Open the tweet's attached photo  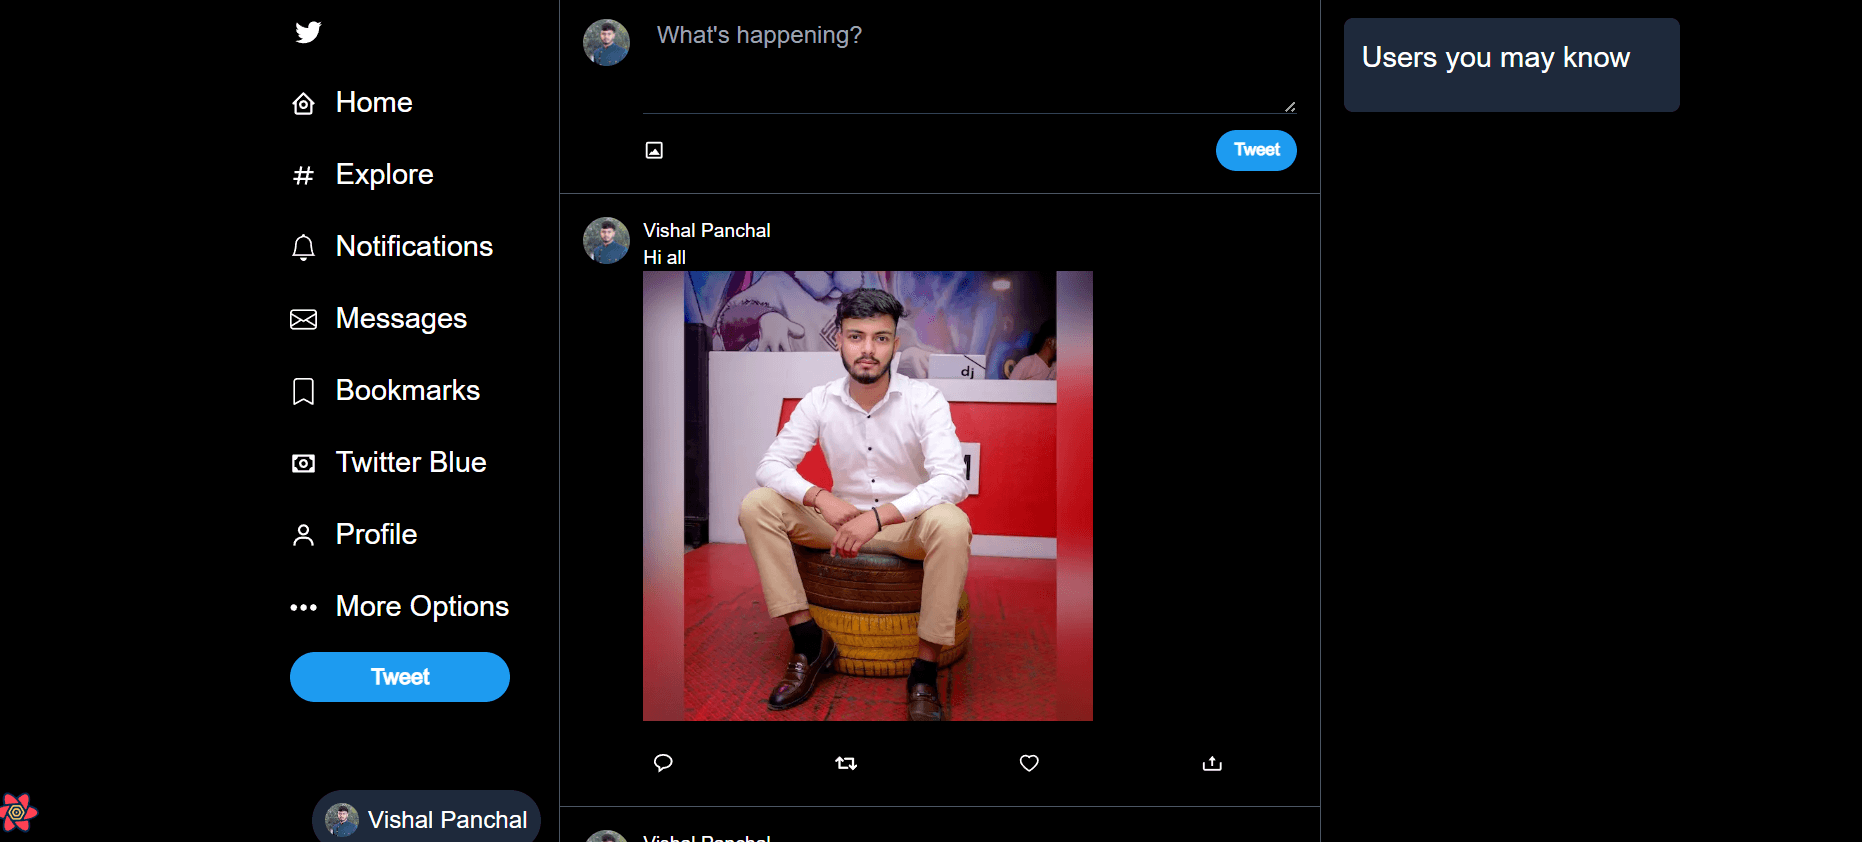pos(868,496)
